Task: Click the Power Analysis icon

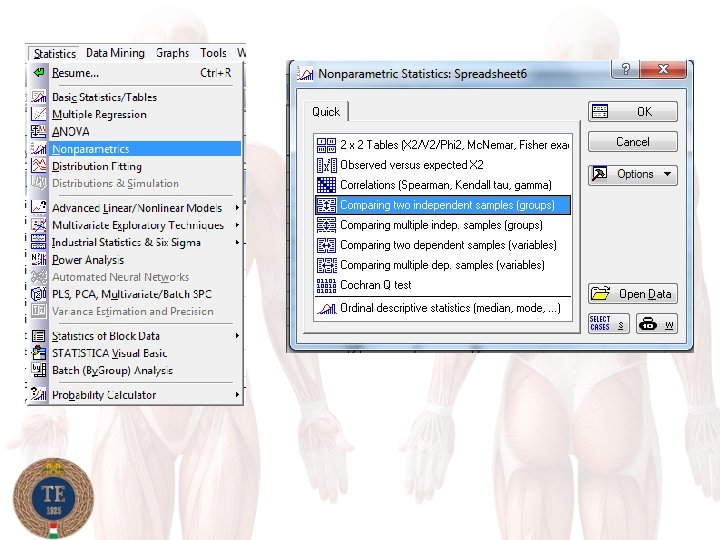Action: (39, 259)
